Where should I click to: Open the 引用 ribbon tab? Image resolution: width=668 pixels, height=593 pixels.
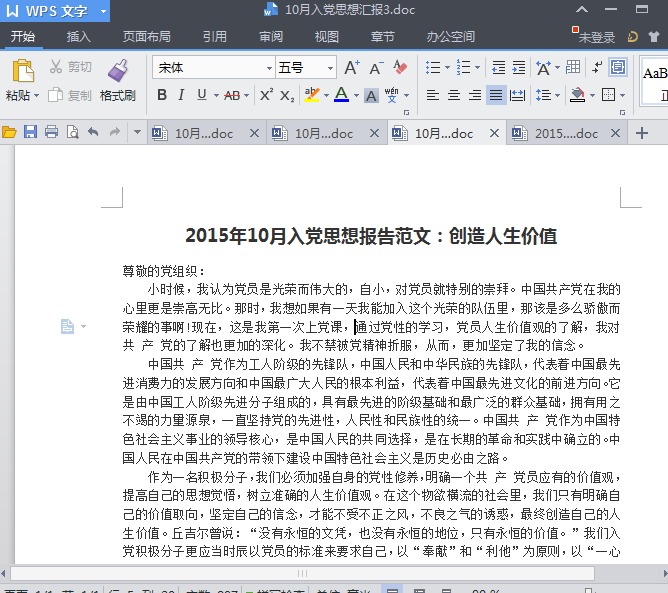coord(215,37)
